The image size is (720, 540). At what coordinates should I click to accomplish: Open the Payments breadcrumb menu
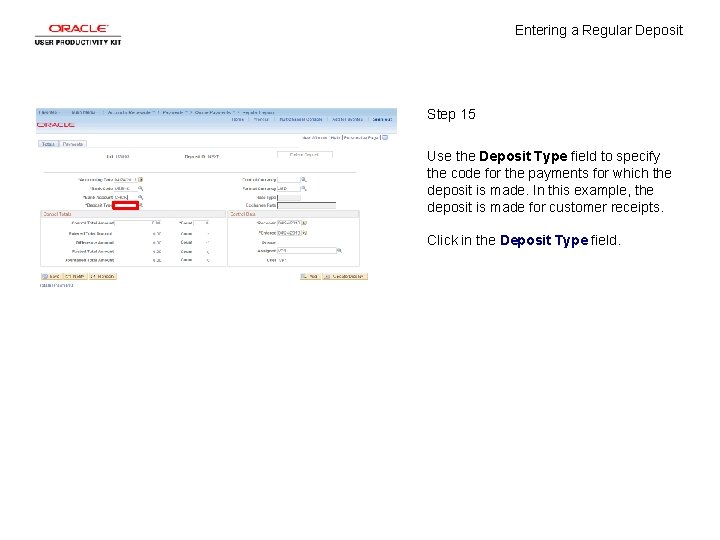pyautogui.click(x=173, y=112)
